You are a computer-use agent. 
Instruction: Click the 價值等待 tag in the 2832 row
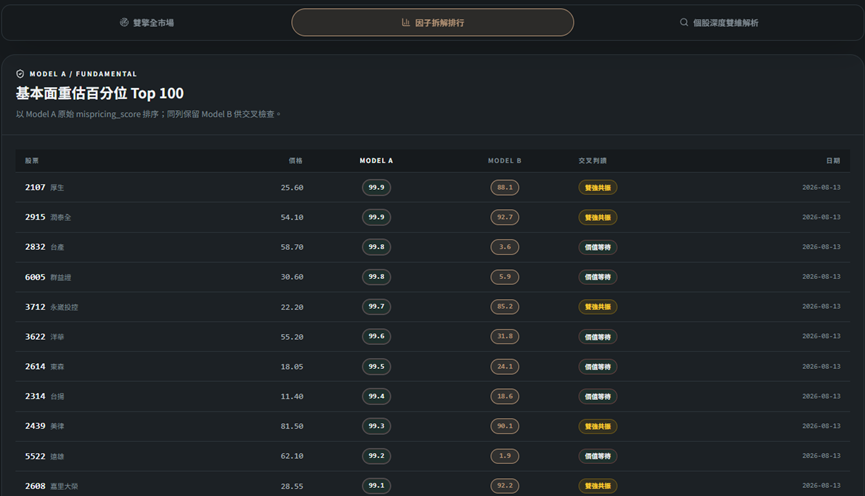point(598,247)
